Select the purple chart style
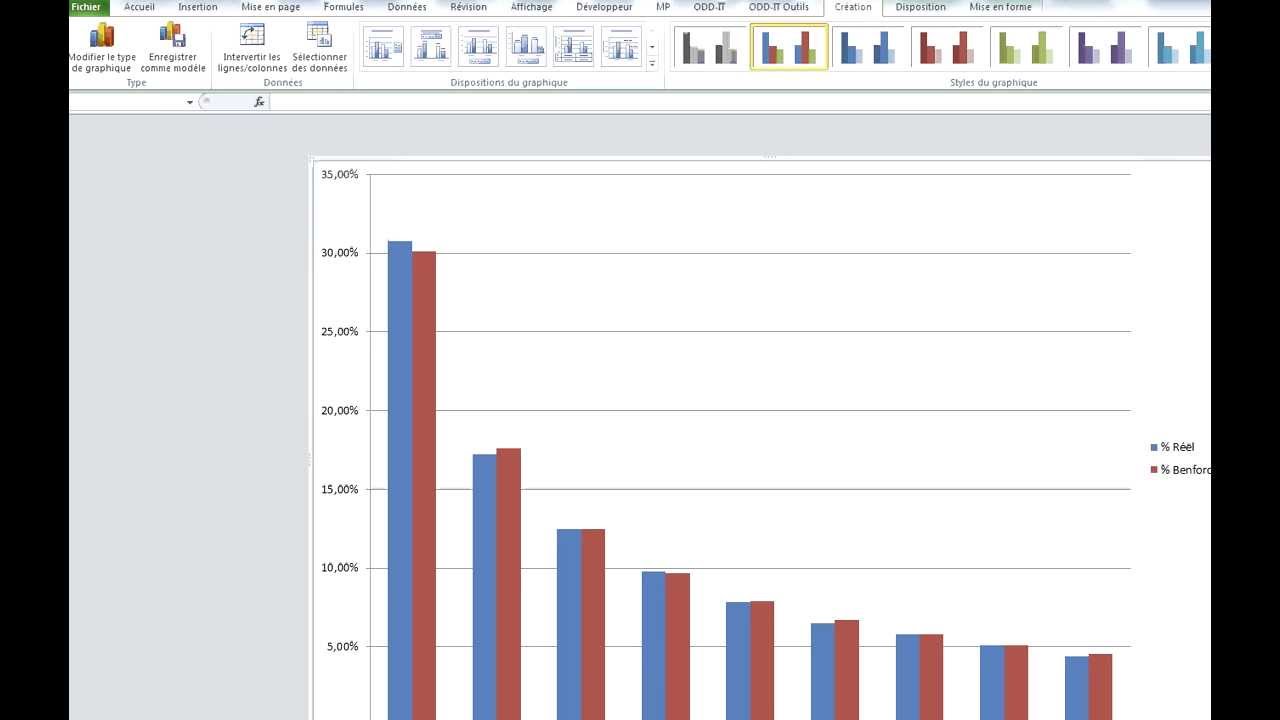This screenshot has width=1280, height=720. [x=1106, y=47]
